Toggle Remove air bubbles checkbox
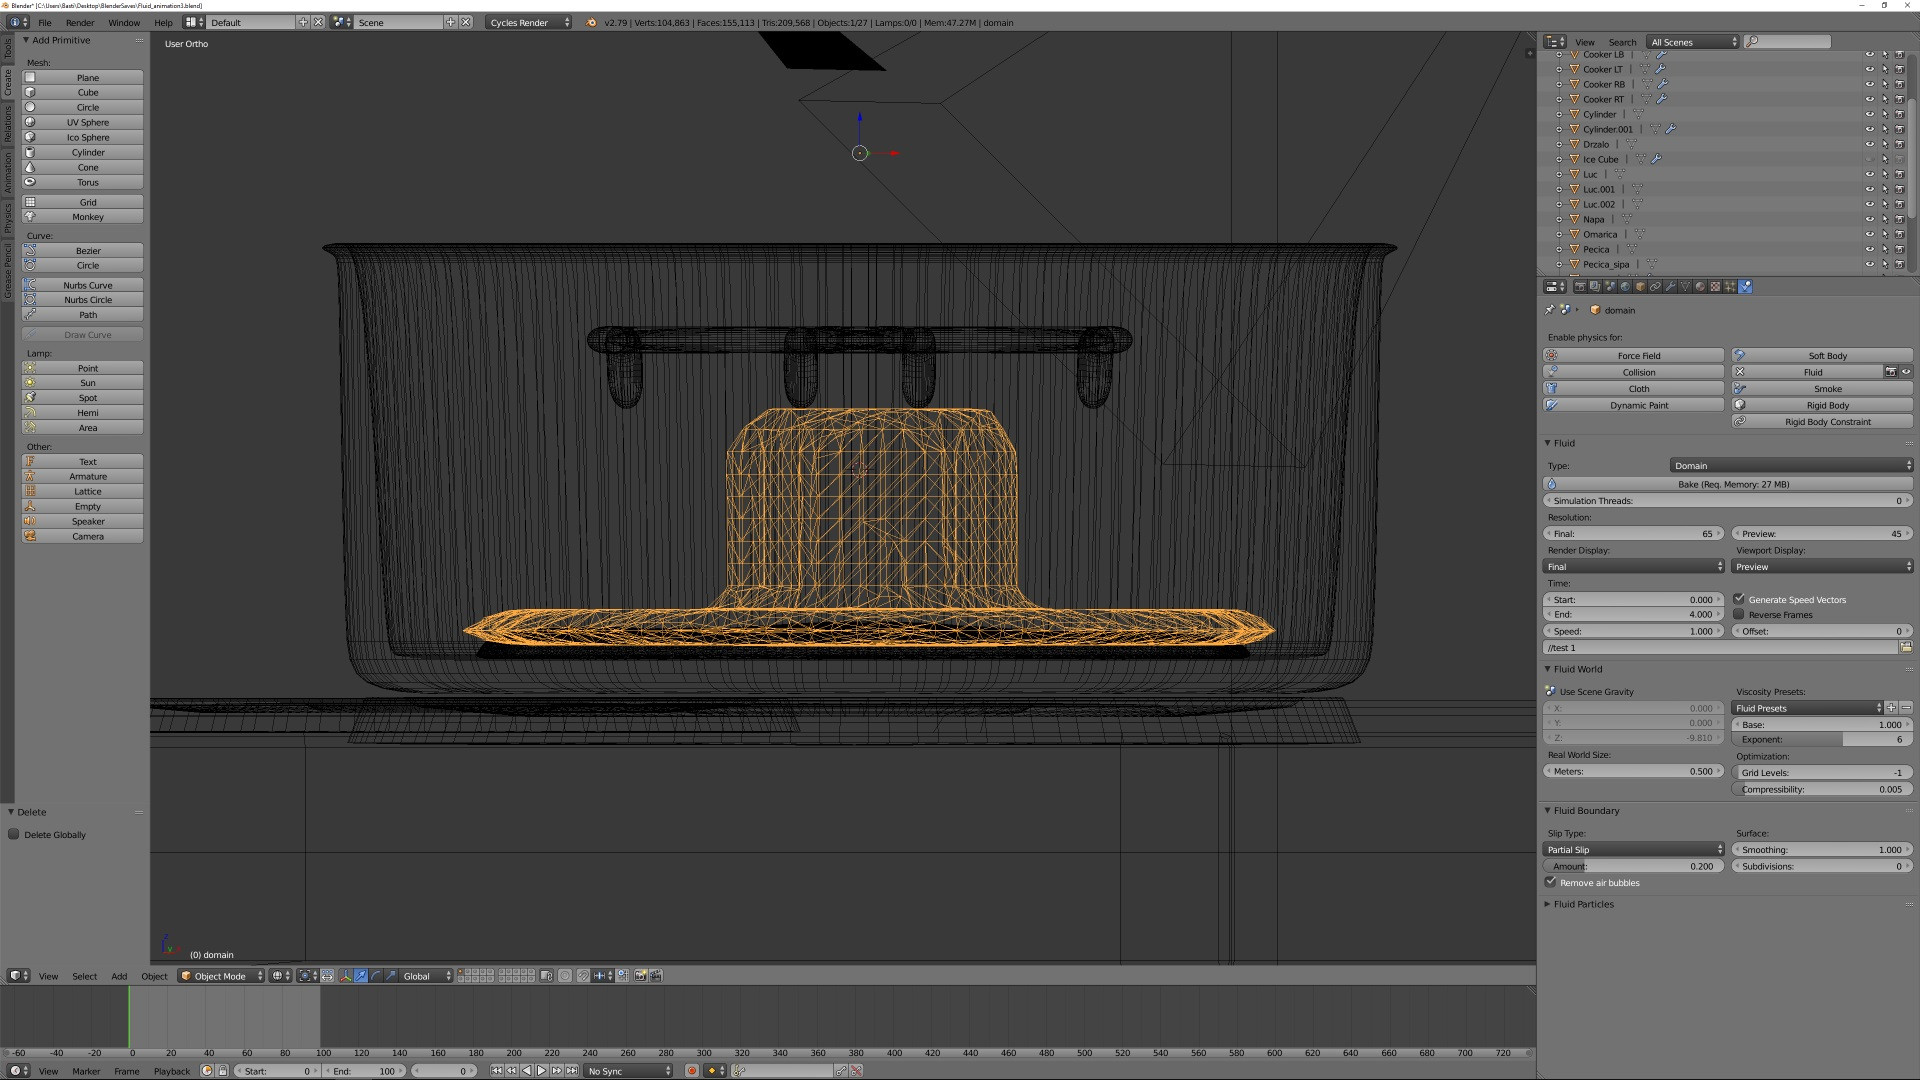 click(x=1551, y=882)
